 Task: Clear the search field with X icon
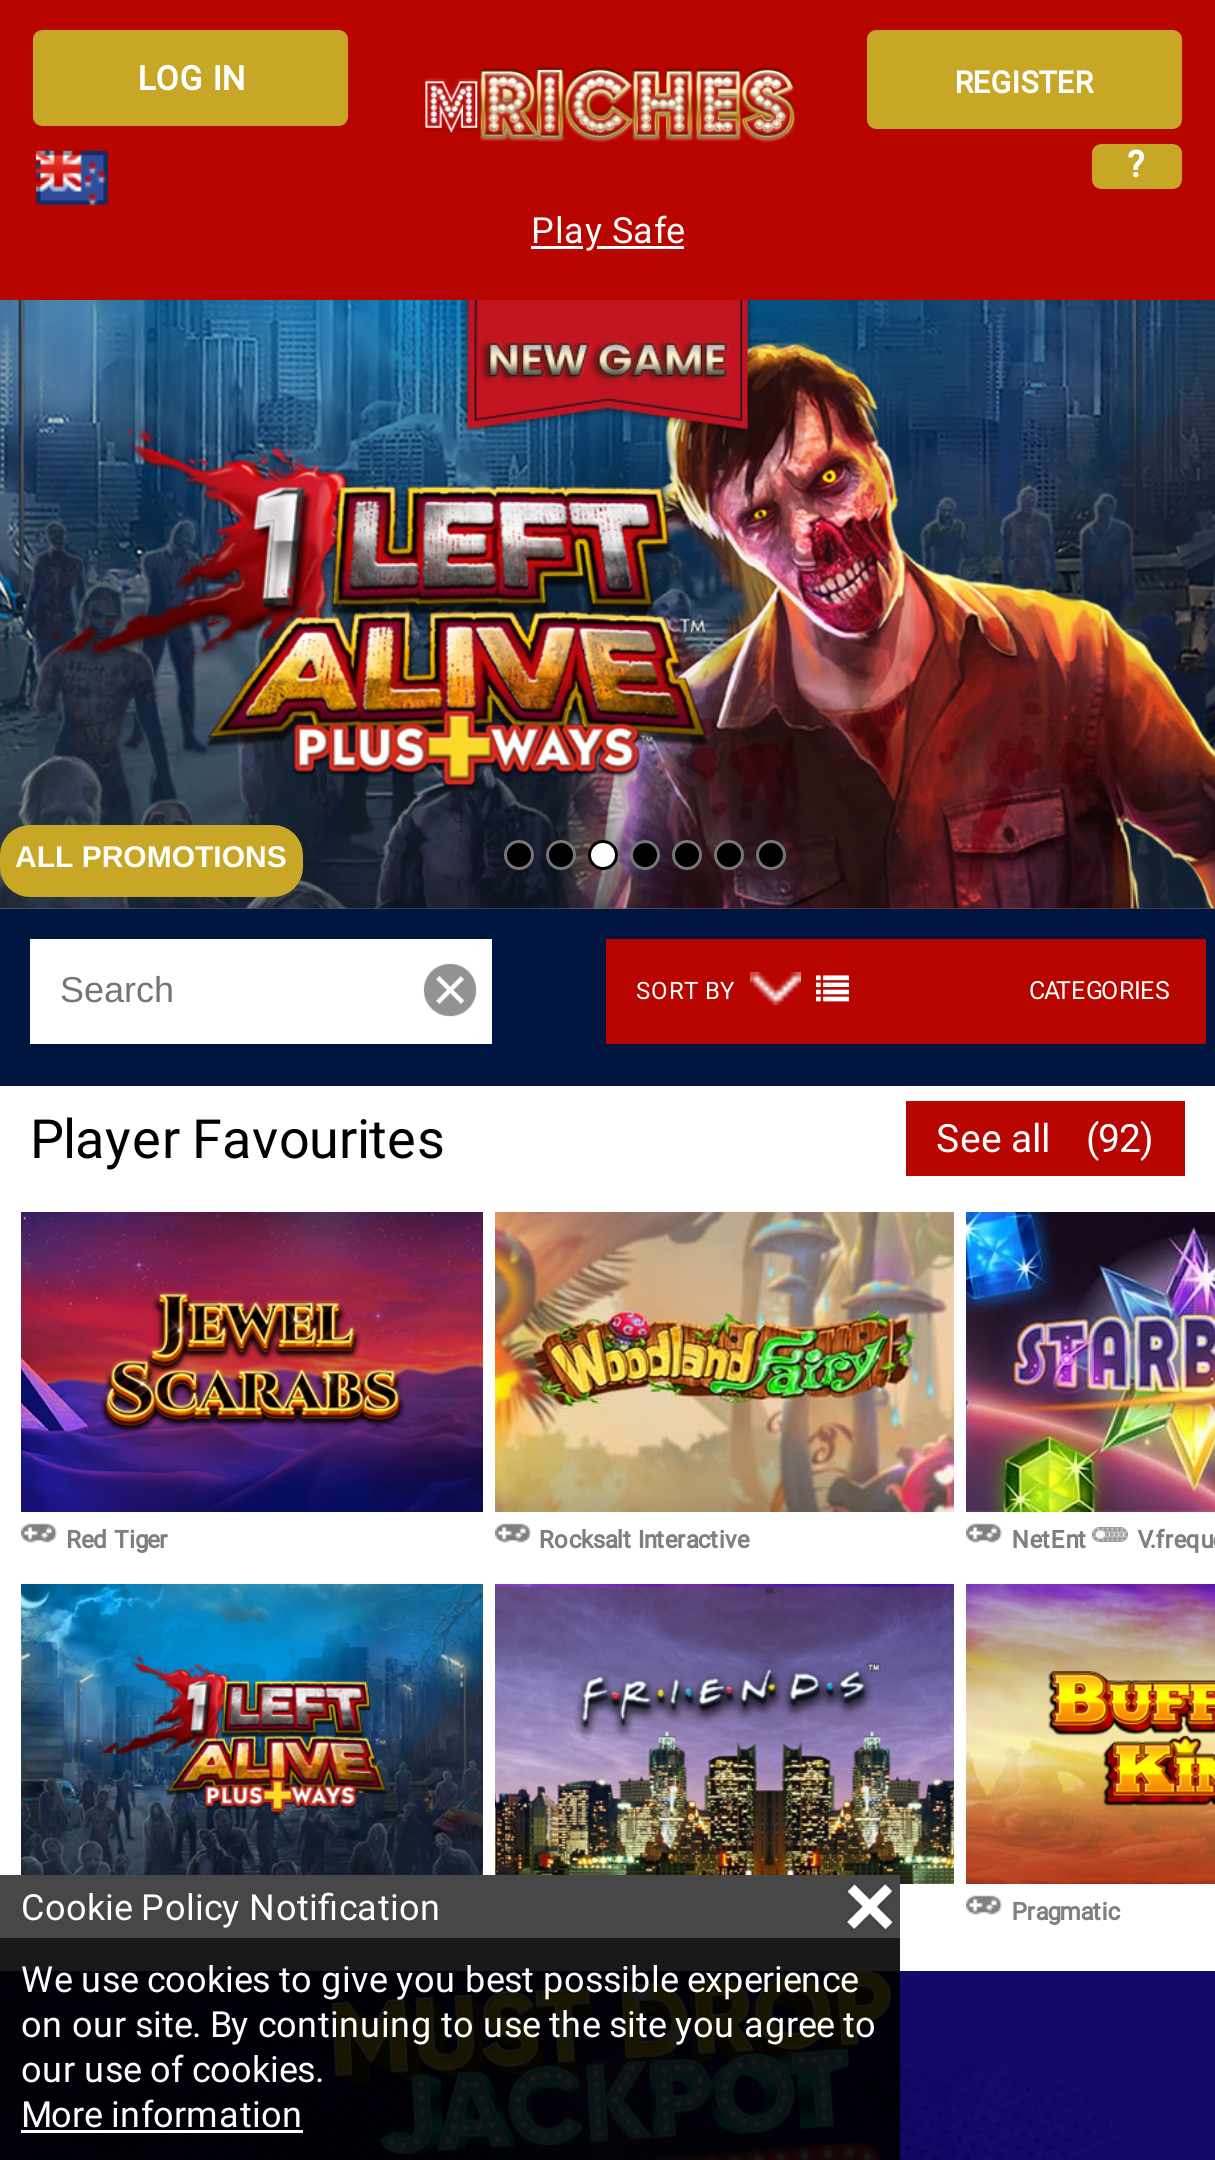pos(450,990)
